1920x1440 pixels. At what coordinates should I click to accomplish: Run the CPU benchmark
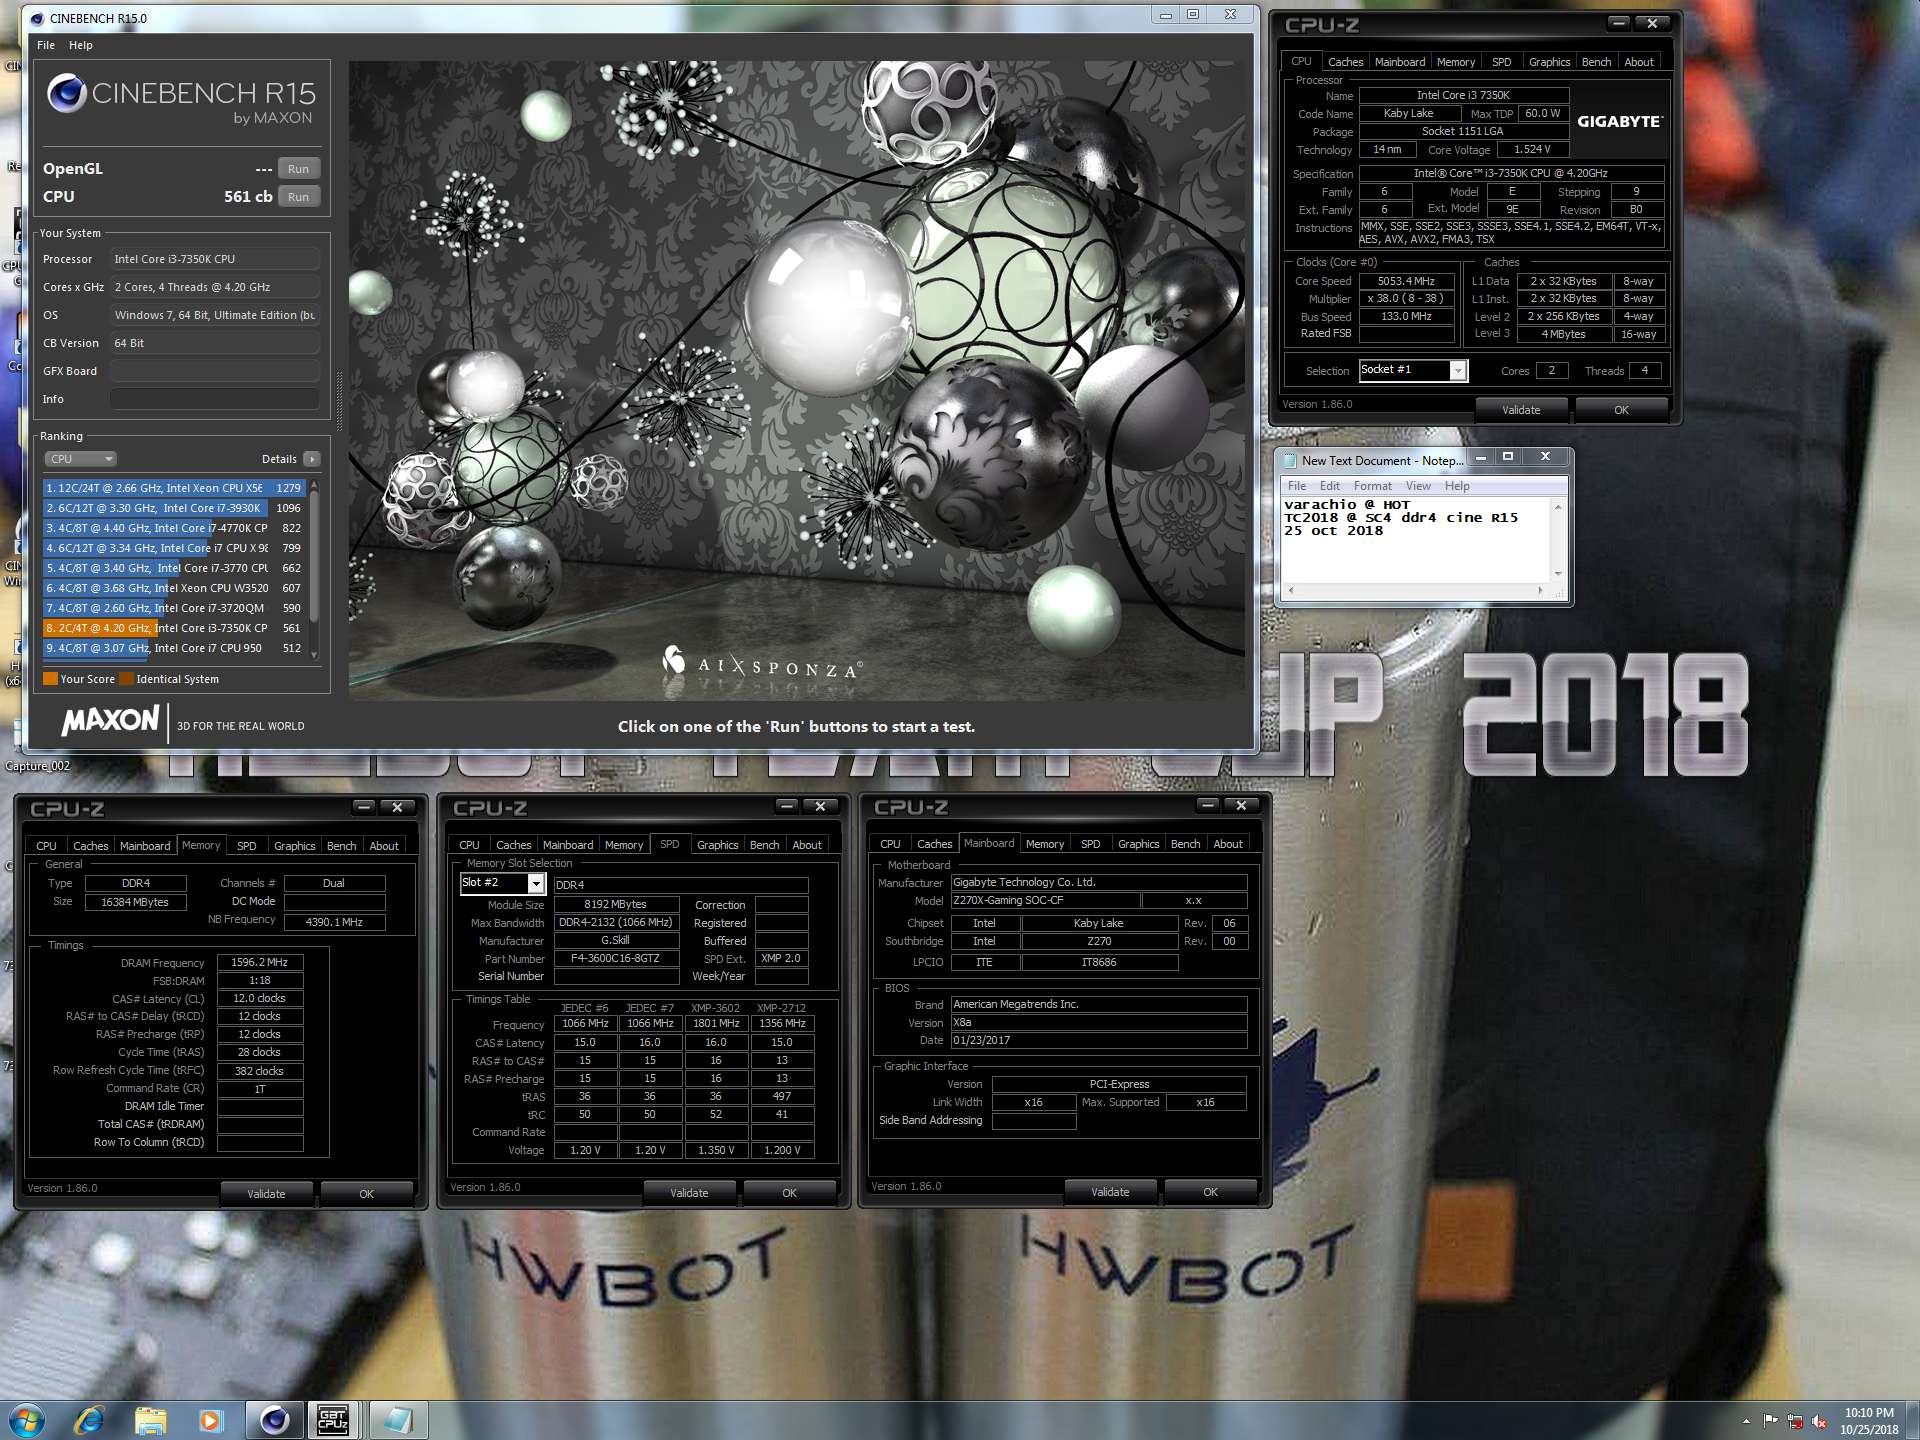298,197
